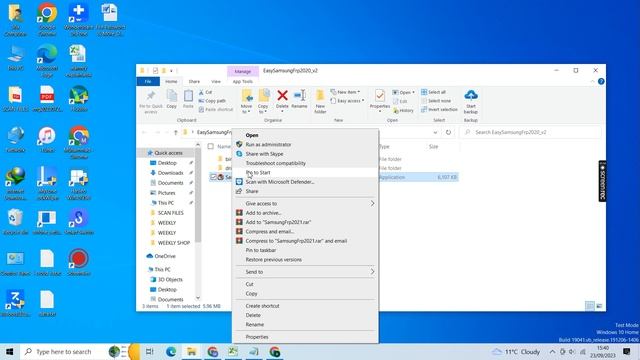The width and height of the screenshot is (640, 360).
Task: Select Pin to Start in context menu
Action: pyautogui.click(x=304, y=172)
